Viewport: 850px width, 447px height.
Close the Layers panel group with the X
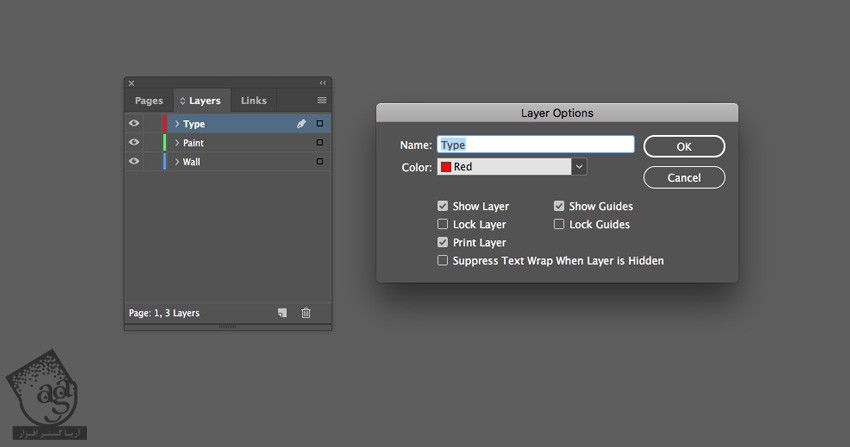(x=131, y=83)
